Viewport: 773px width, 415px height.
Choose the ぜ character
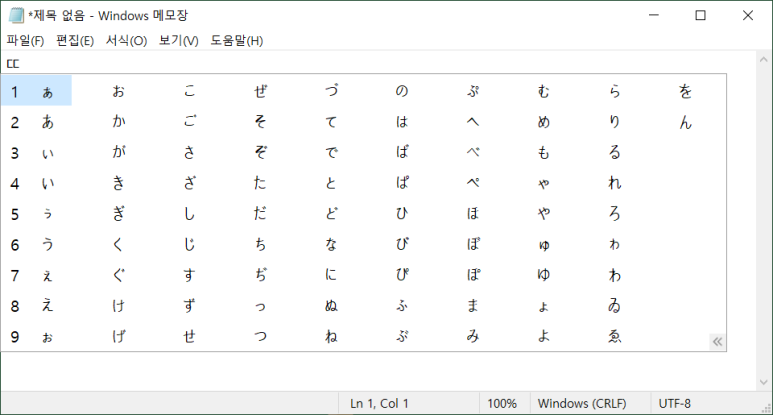[x=260, y=91]
